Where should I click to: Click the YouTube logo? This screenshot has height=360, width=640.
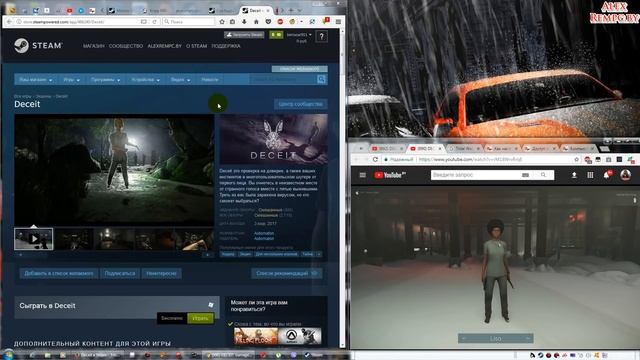coord(390,175)
